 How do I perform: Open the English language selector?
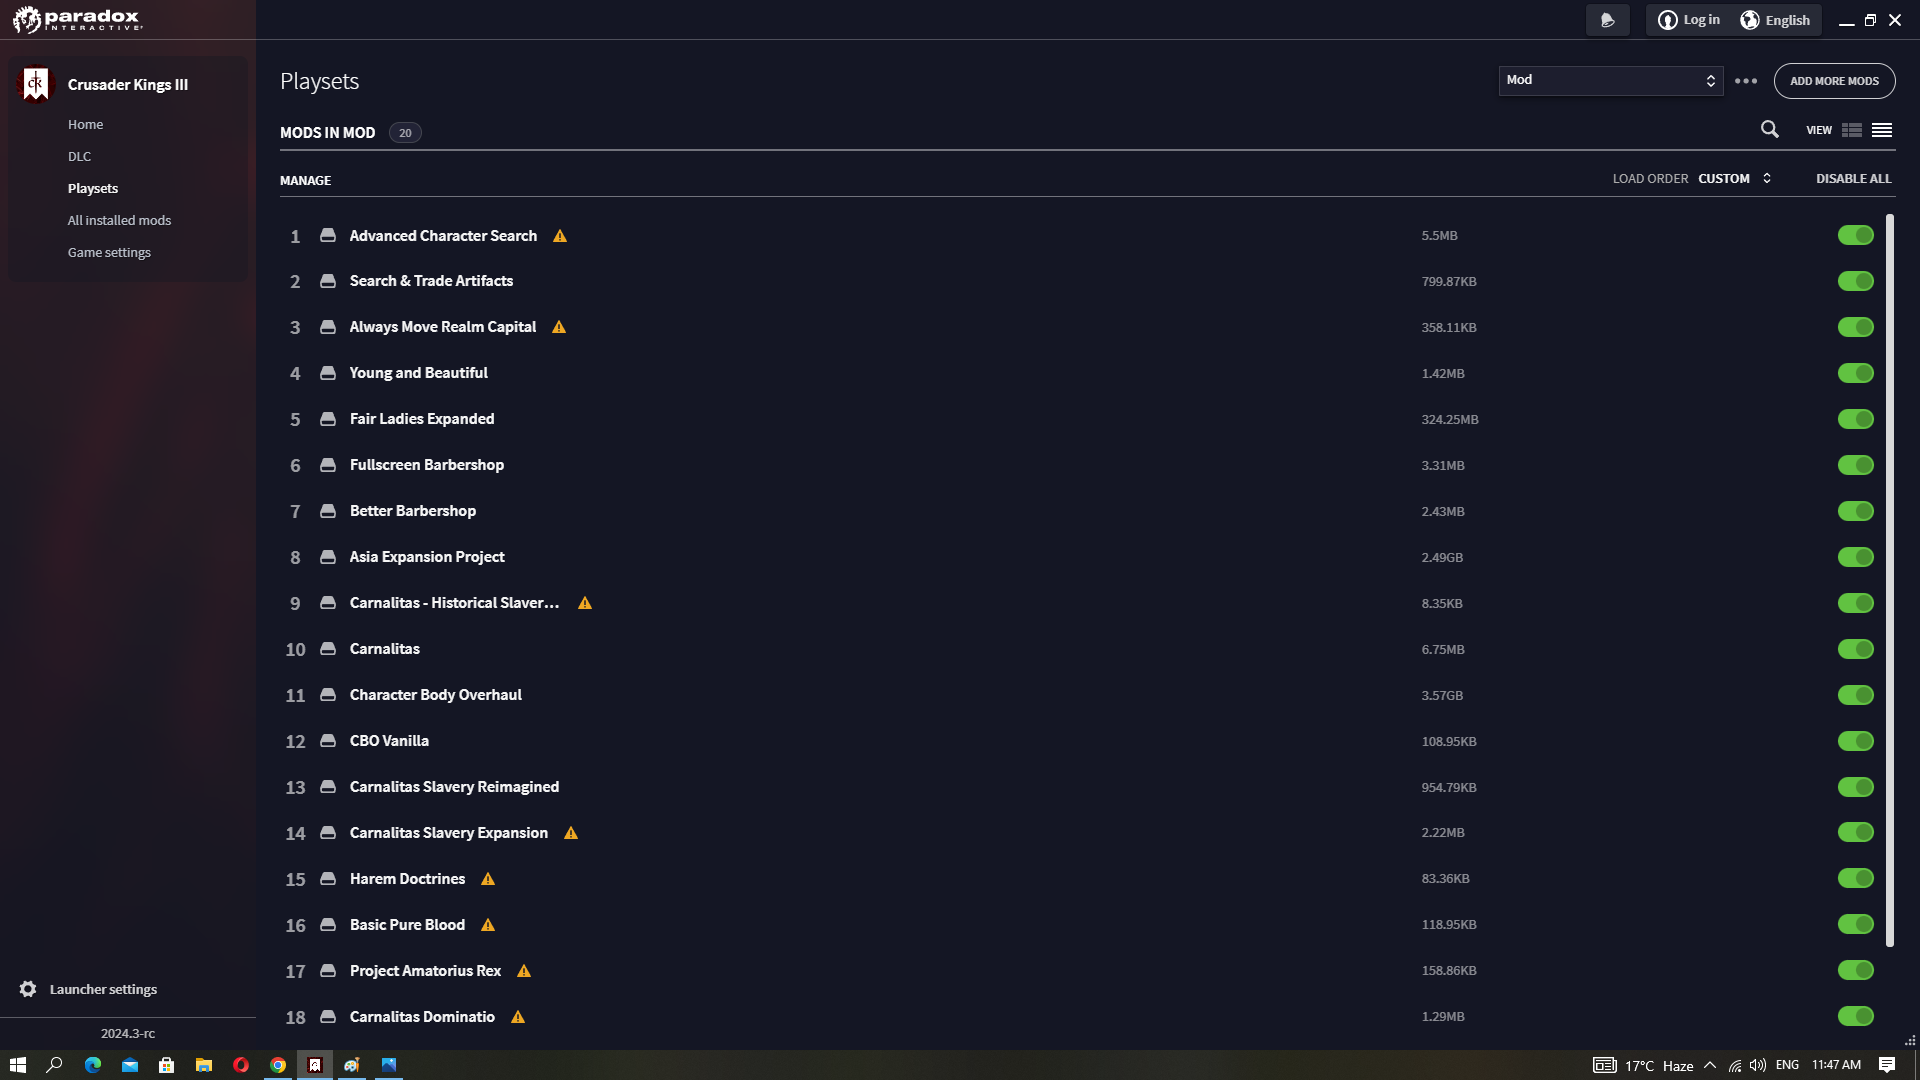click(x=1776, y=20)
